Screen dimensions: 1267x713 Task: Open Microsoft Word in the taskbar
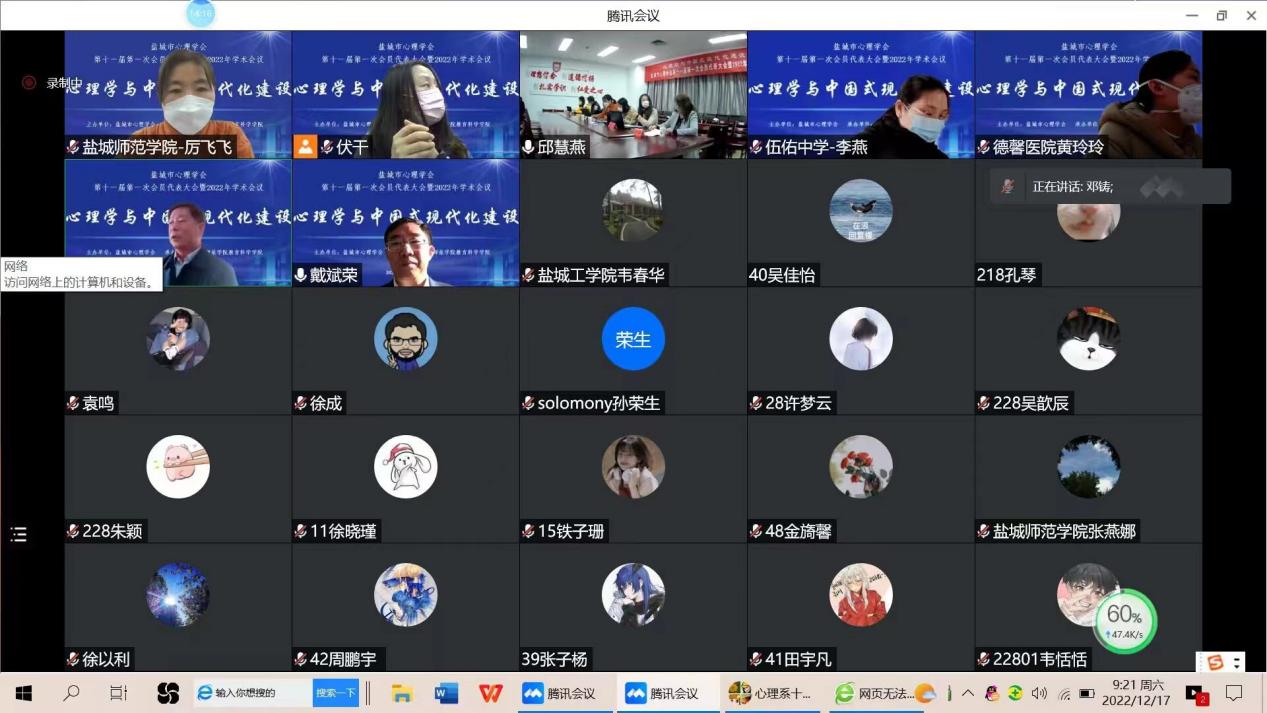coord(446,693)
